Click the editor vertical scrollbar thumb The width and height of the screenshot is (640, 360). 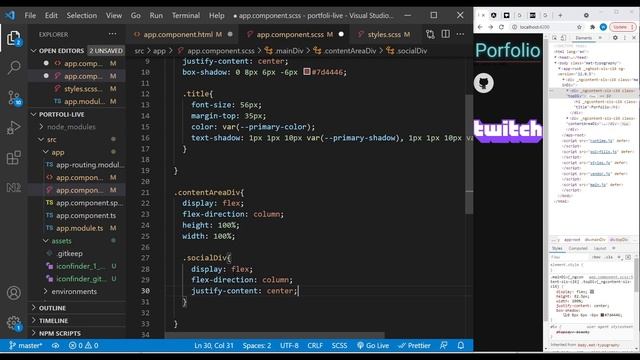469,154
